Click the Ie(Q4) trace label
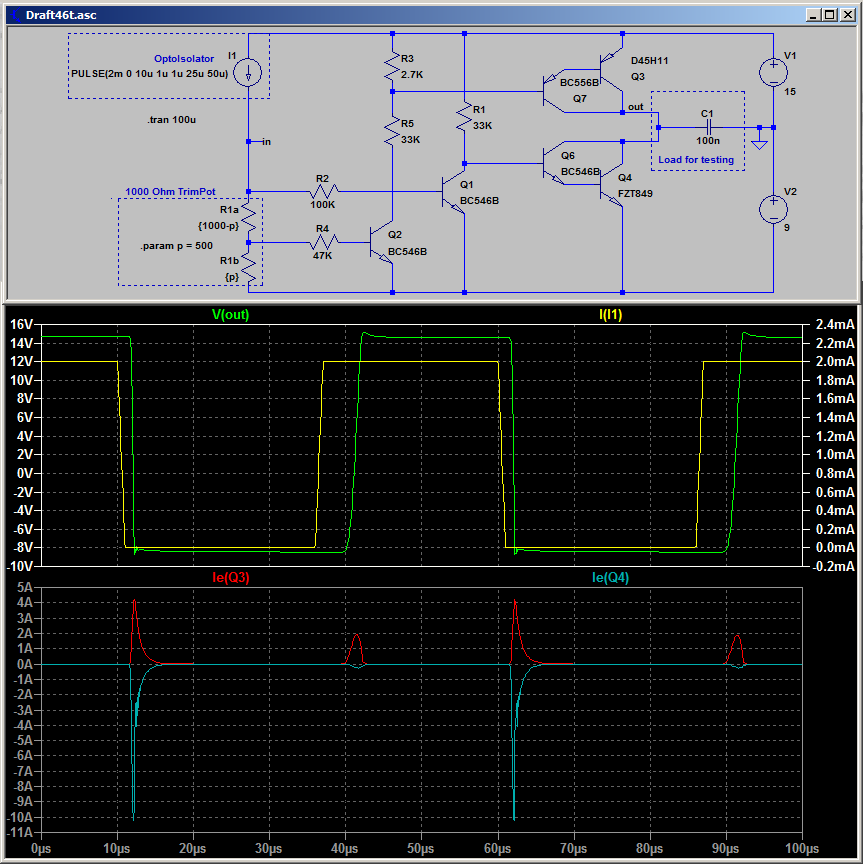 611,577
